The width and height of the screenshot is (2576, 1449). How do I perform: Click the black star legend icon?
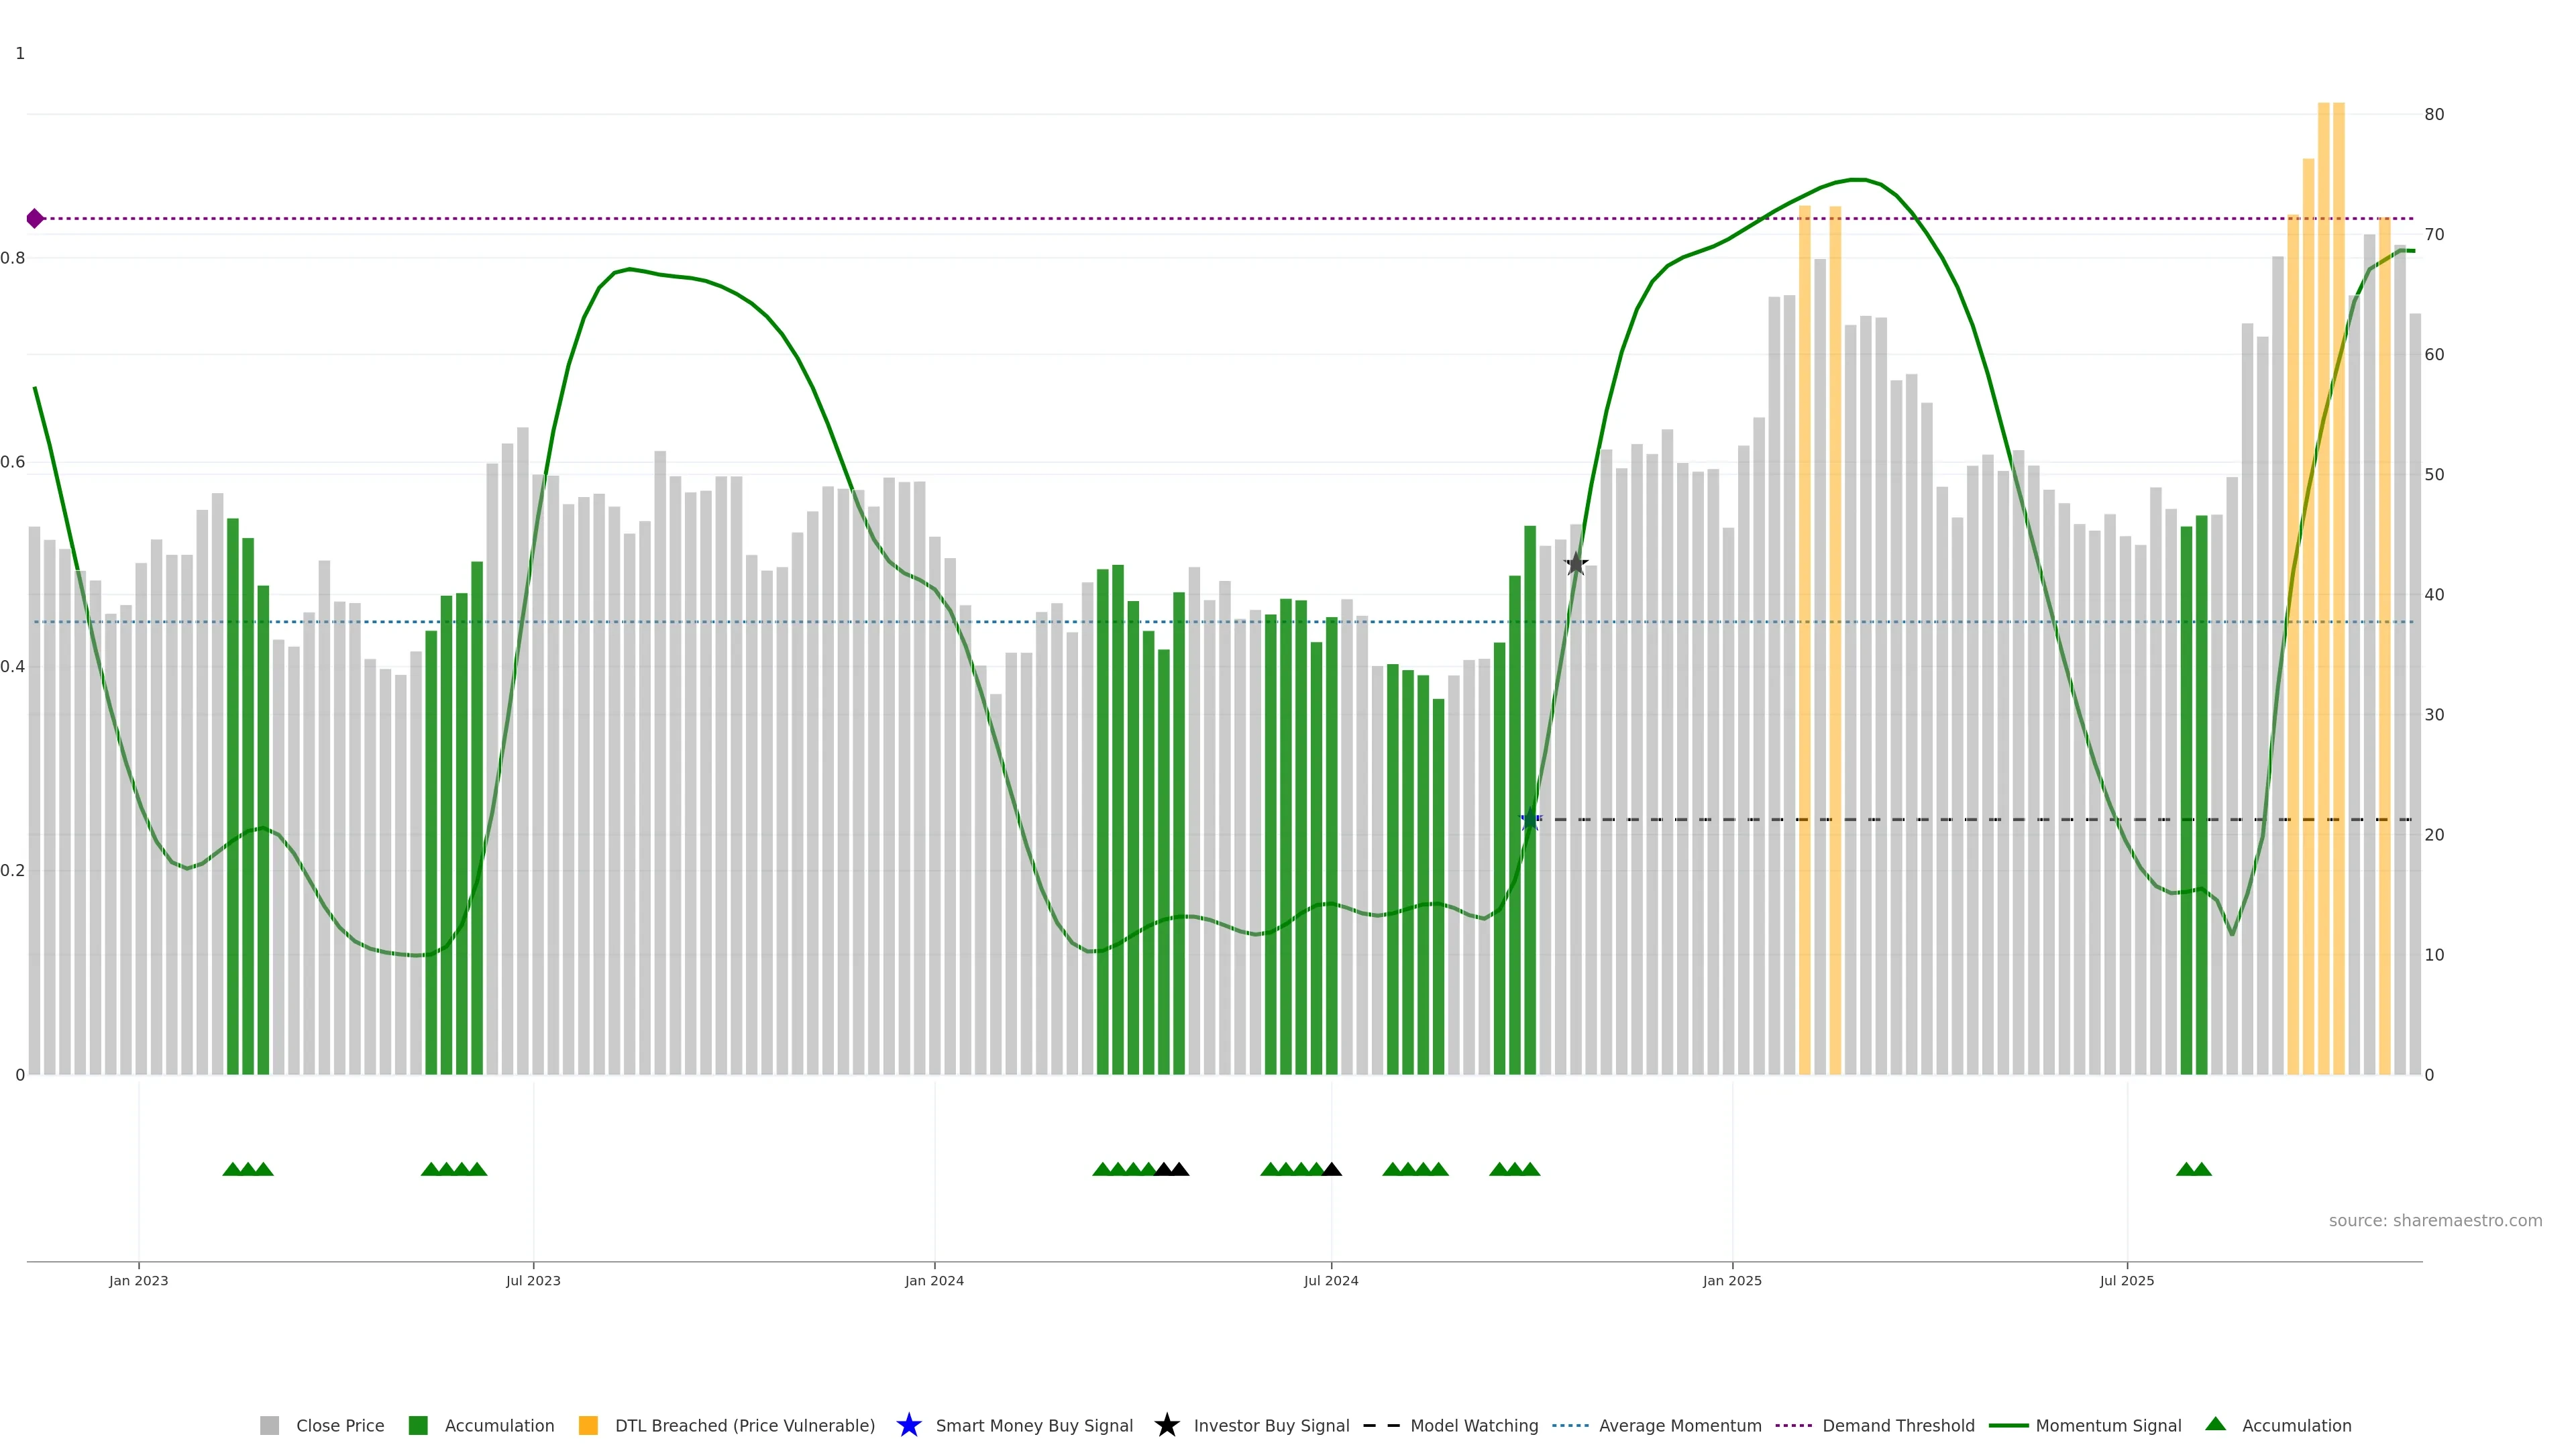click(x=1166, y=1425)
